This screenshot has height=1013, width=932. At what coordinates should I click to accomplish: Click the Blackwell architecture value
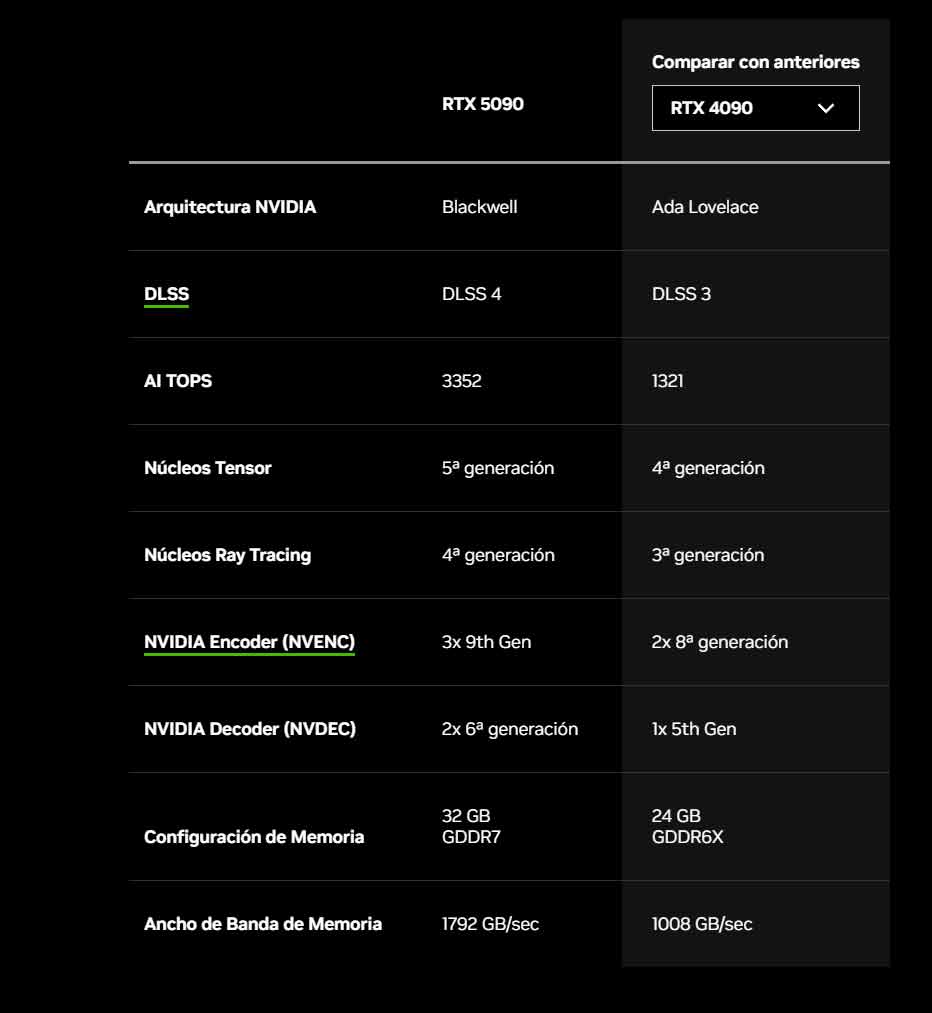479,207
